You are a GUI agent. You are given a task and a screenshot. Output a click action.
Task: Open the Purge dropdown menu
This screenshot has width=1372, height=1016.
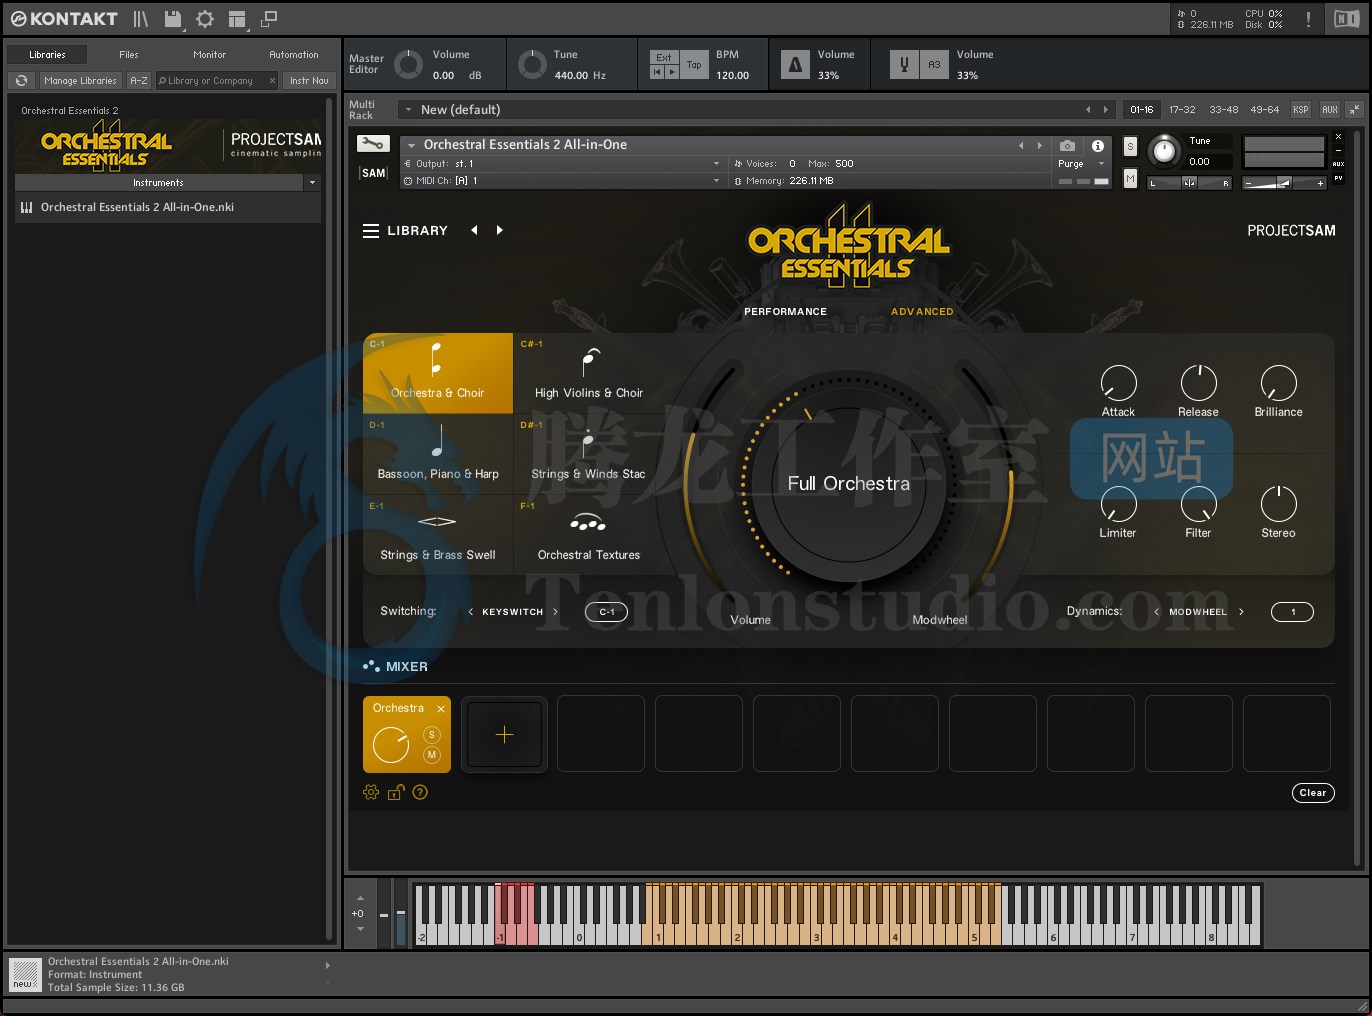1081,164
